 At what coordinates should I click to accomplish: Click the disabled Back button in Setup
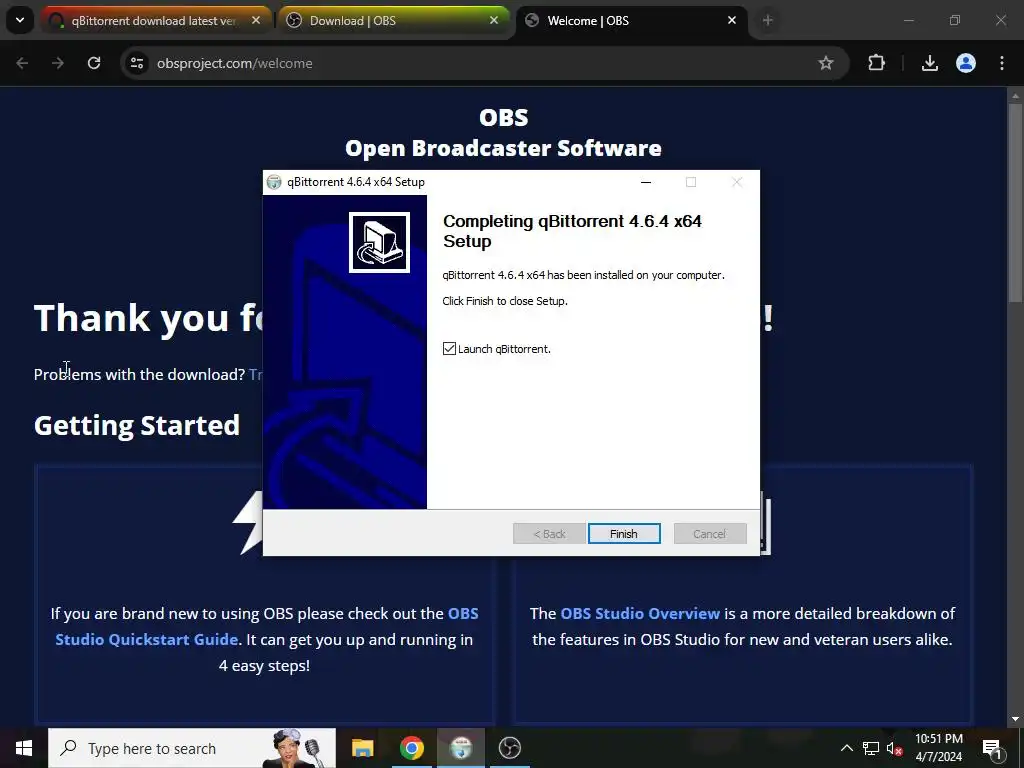pos(549,534)
